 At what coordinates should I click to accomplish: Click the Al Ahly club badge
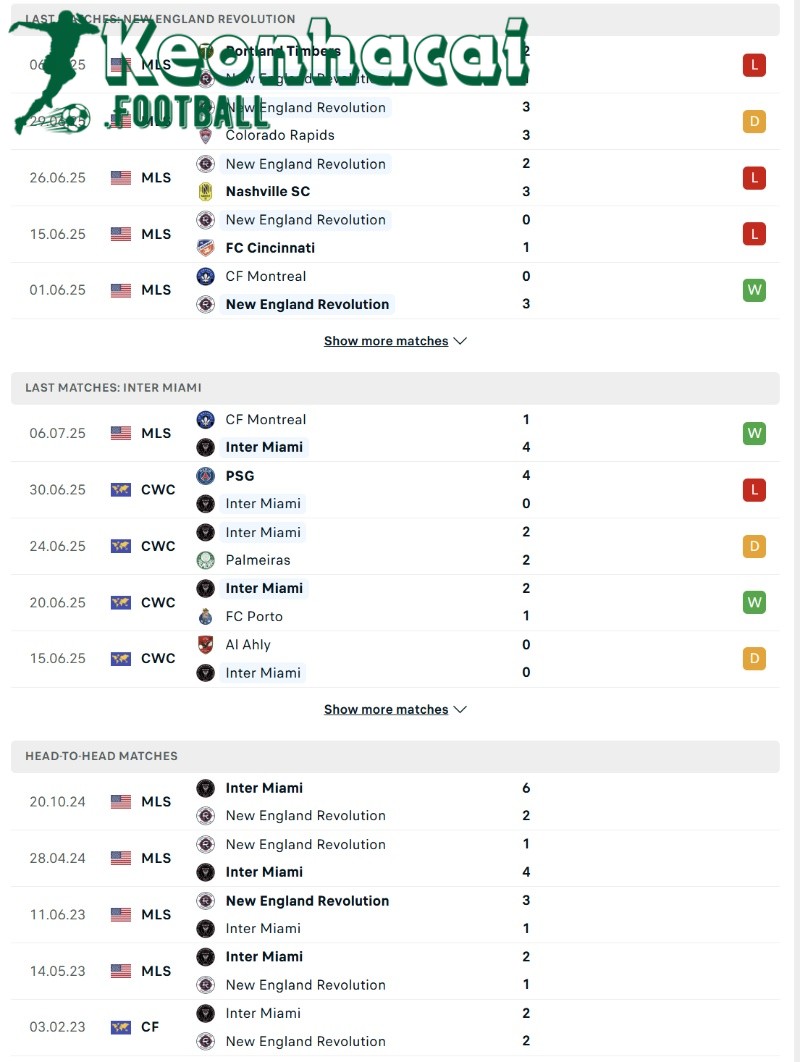tap(207, 645)
